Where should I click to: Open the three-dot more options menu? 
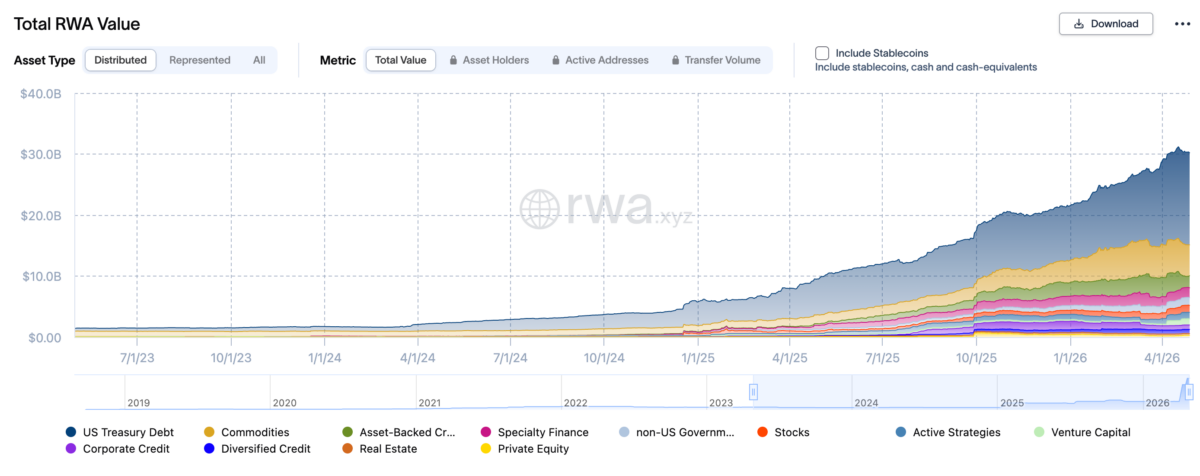[1182, 24]
